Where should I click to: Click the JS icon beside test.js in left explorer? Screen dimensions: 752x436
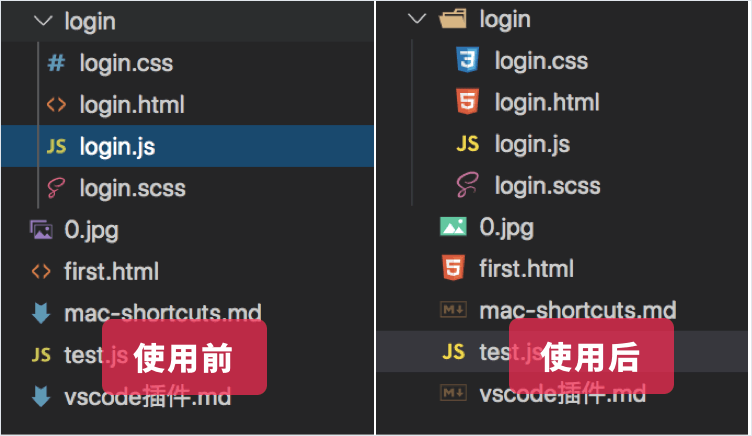41,355
